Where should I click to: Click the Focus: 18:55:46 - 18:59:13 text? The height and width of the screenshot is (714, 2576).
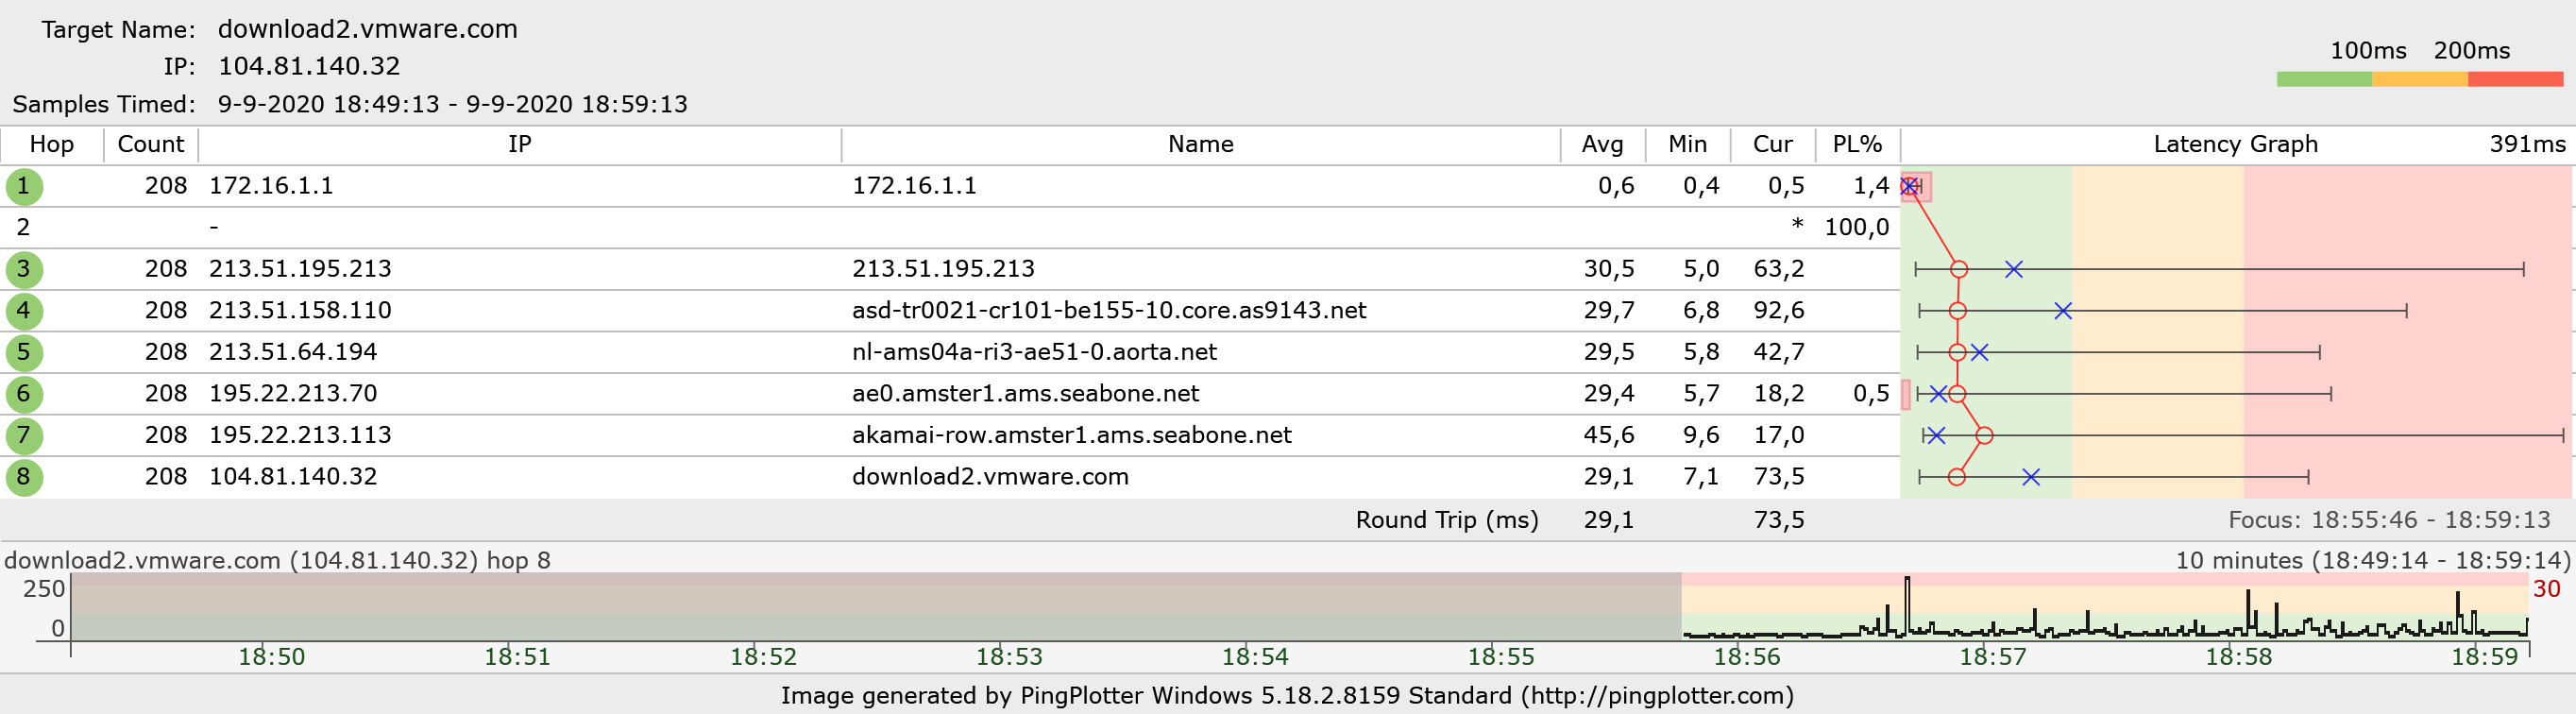click(x=2390, y=521)
